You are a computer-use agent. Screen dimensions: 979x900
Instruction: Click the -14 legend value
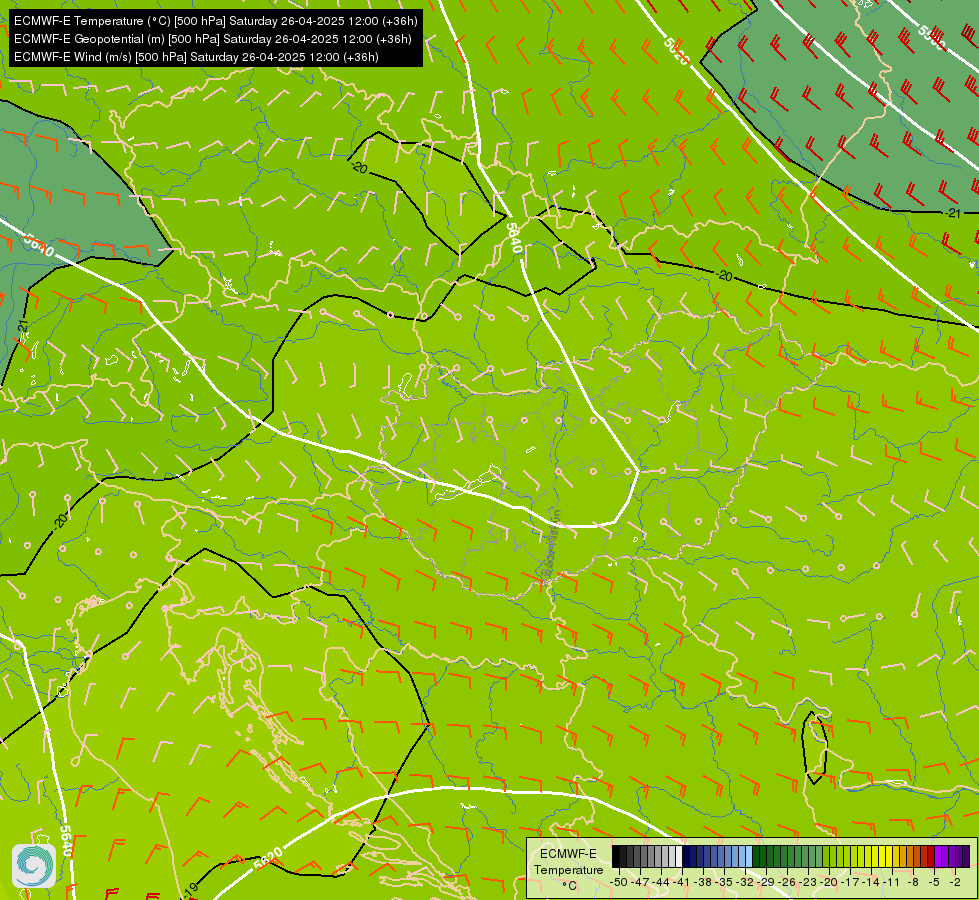[x=871, y=882]
